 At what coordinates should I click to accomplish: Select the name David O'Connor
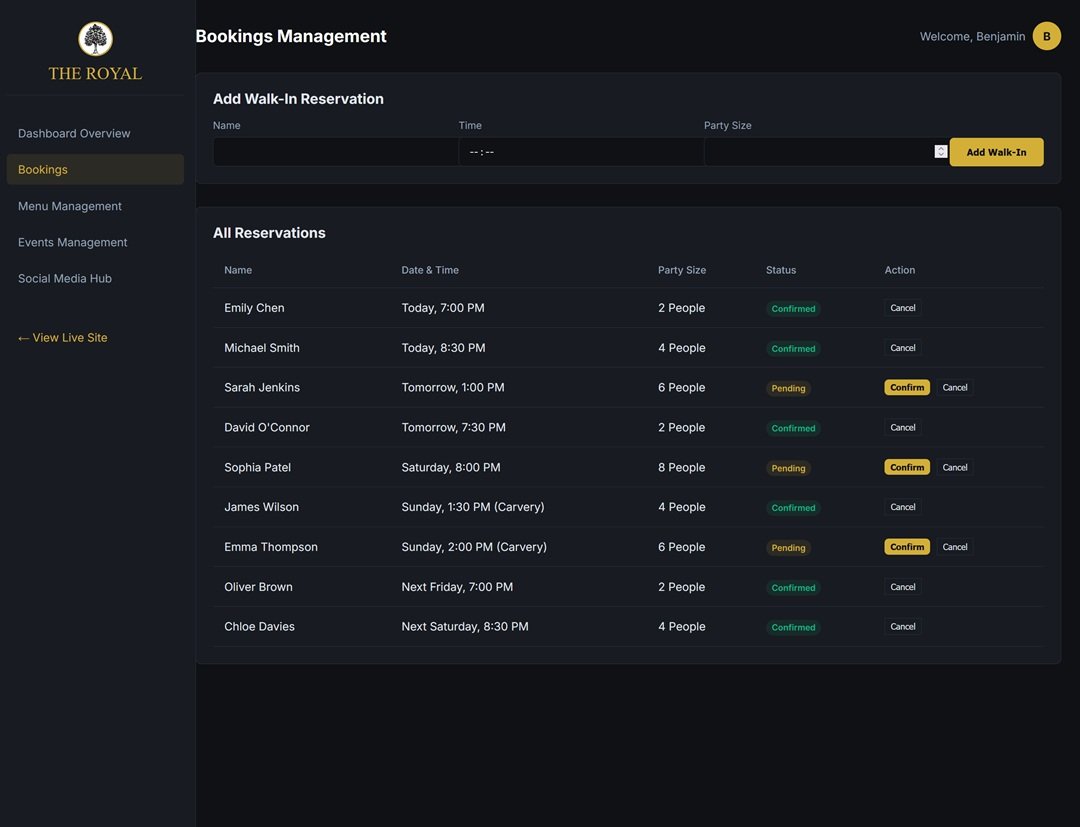tap(267, 428)
